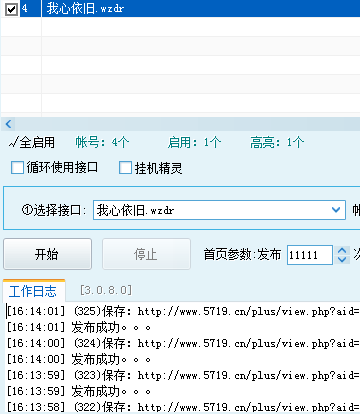Click the log line (323)保存 at 16:13:59
Image resolution: width=360 pixels, height=414 pixels.
(183, 375)
